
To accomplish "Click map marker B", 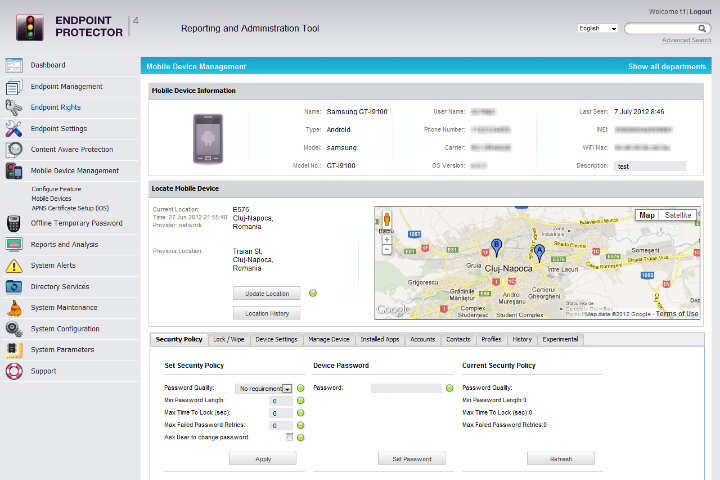I will [496, 248].
